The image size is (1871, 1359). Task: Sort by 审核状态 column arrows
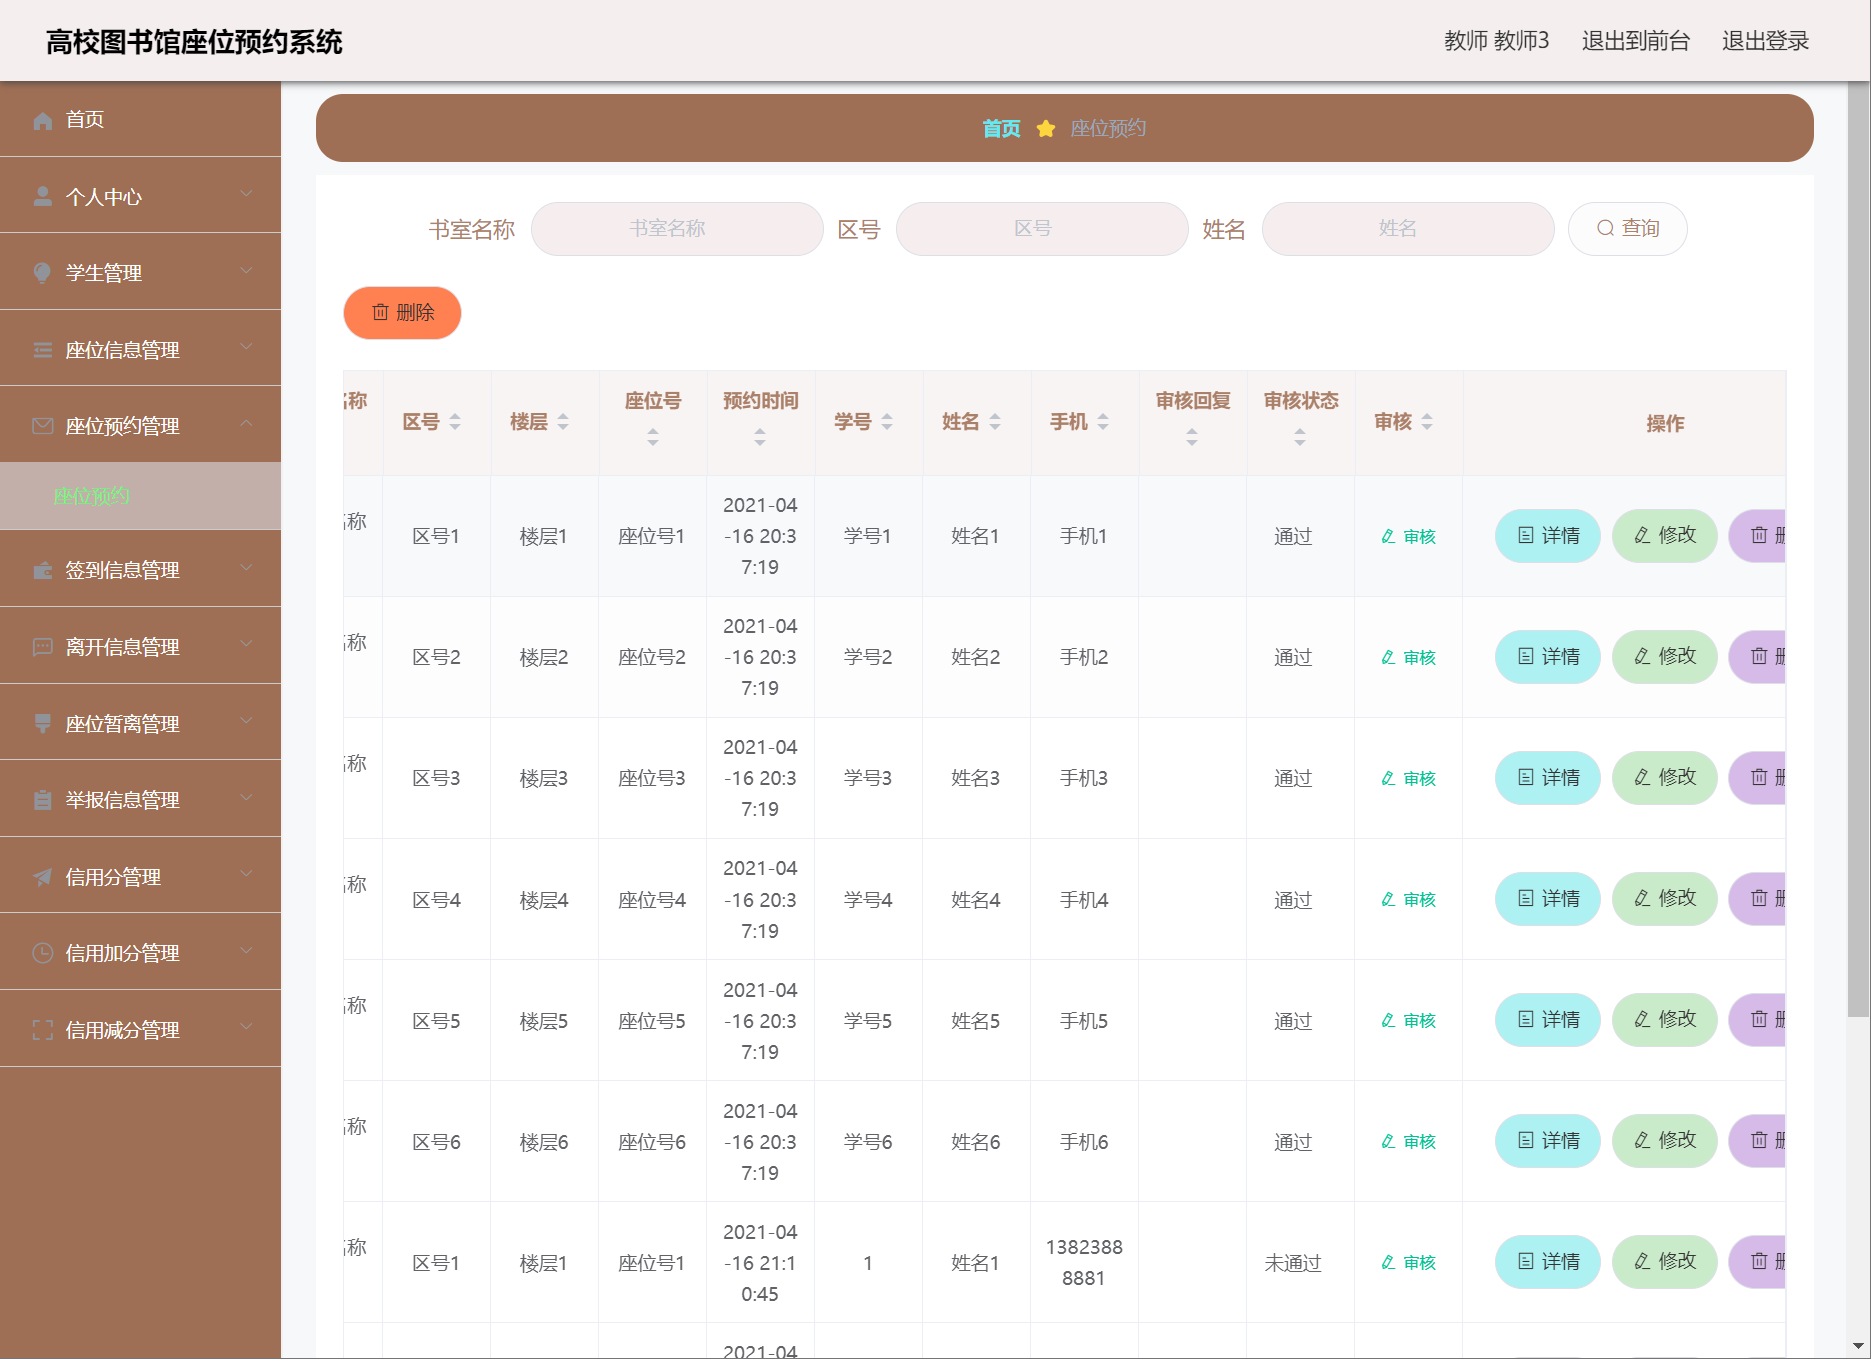1300,437
